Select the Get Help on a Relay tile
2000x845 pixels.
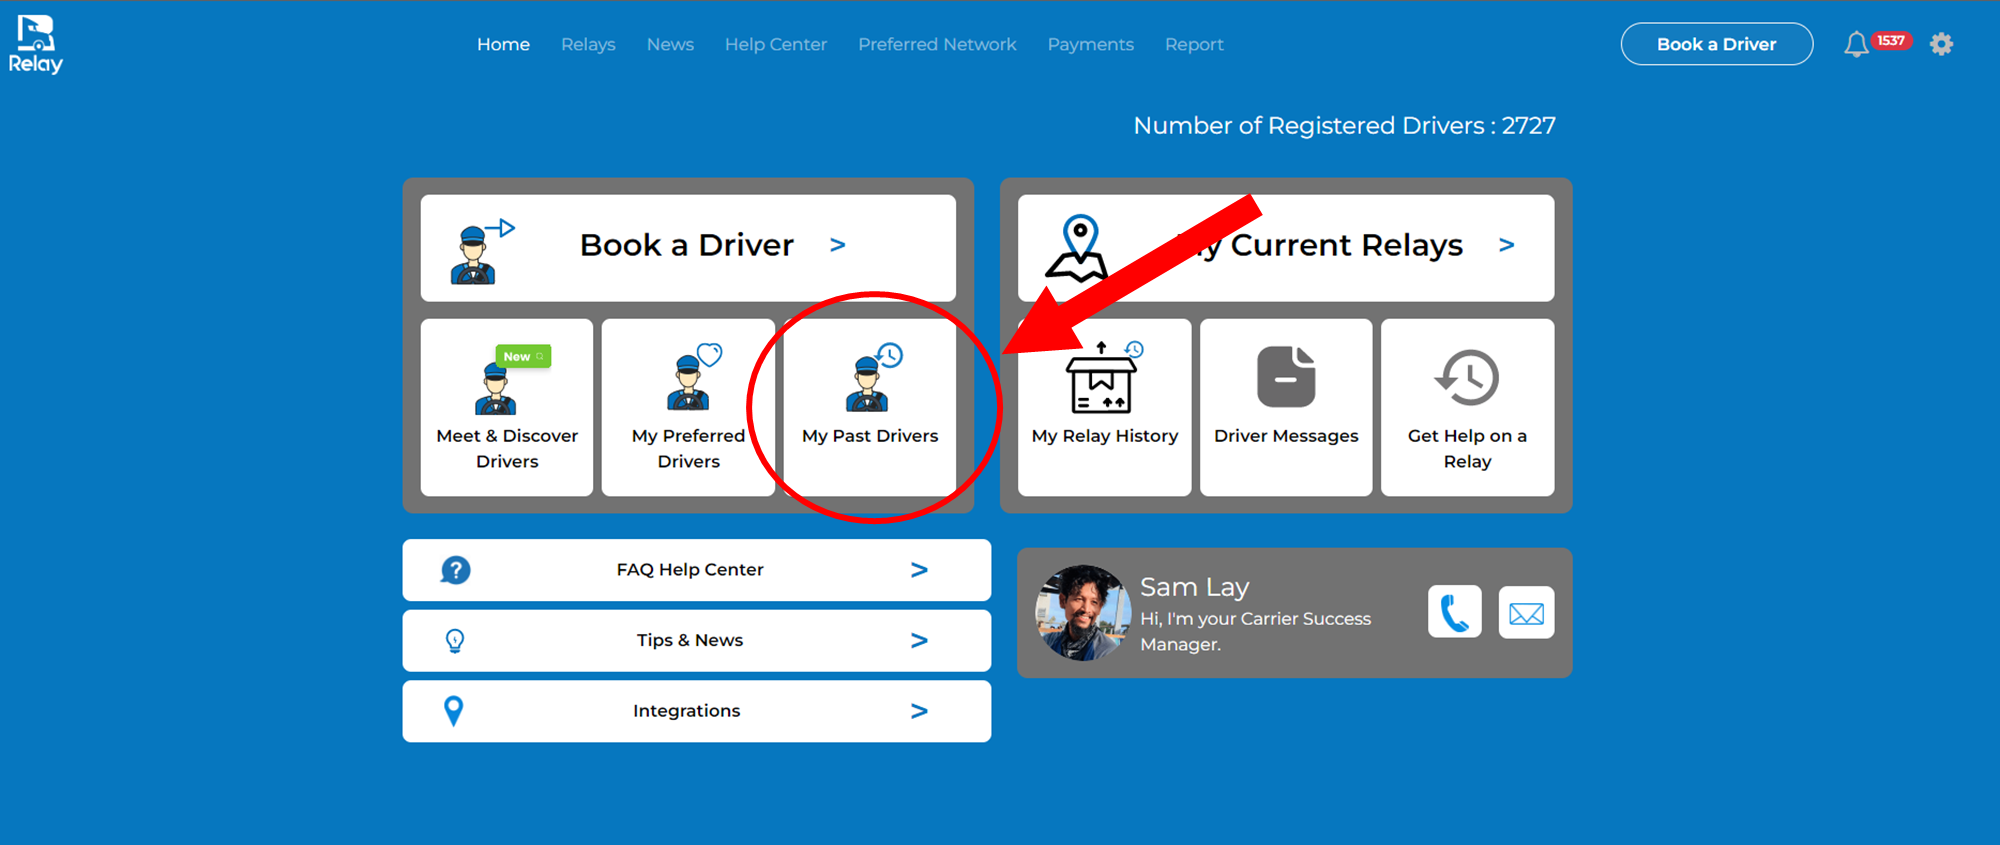point(1467,407)
